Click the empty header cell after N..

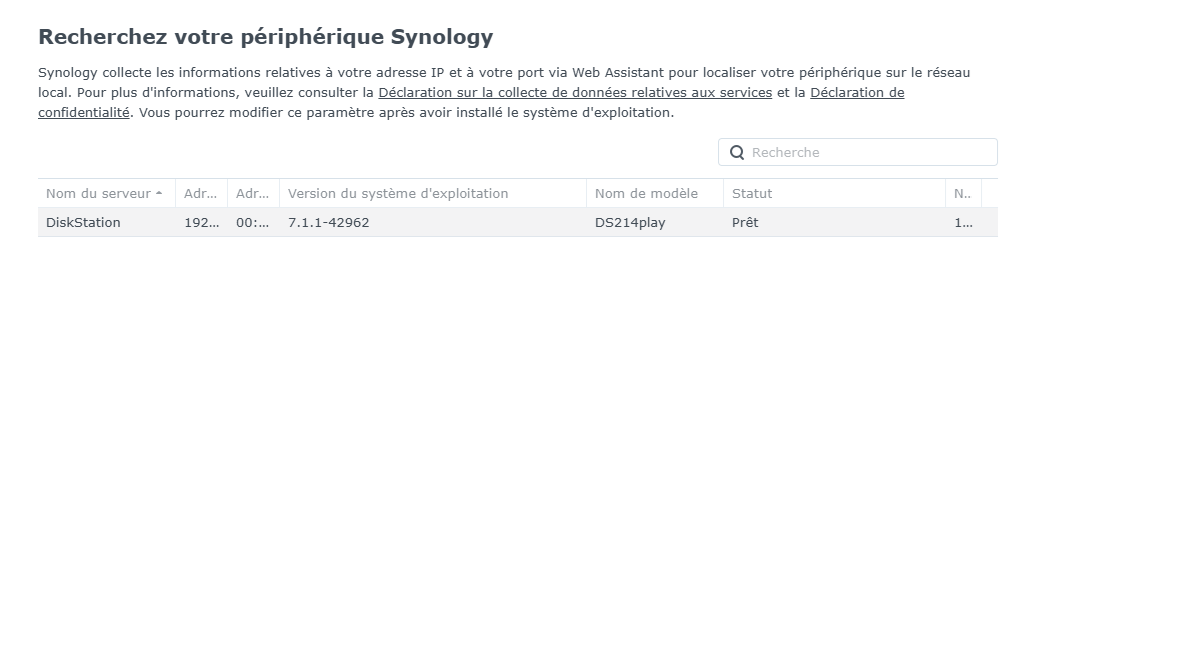989,194
